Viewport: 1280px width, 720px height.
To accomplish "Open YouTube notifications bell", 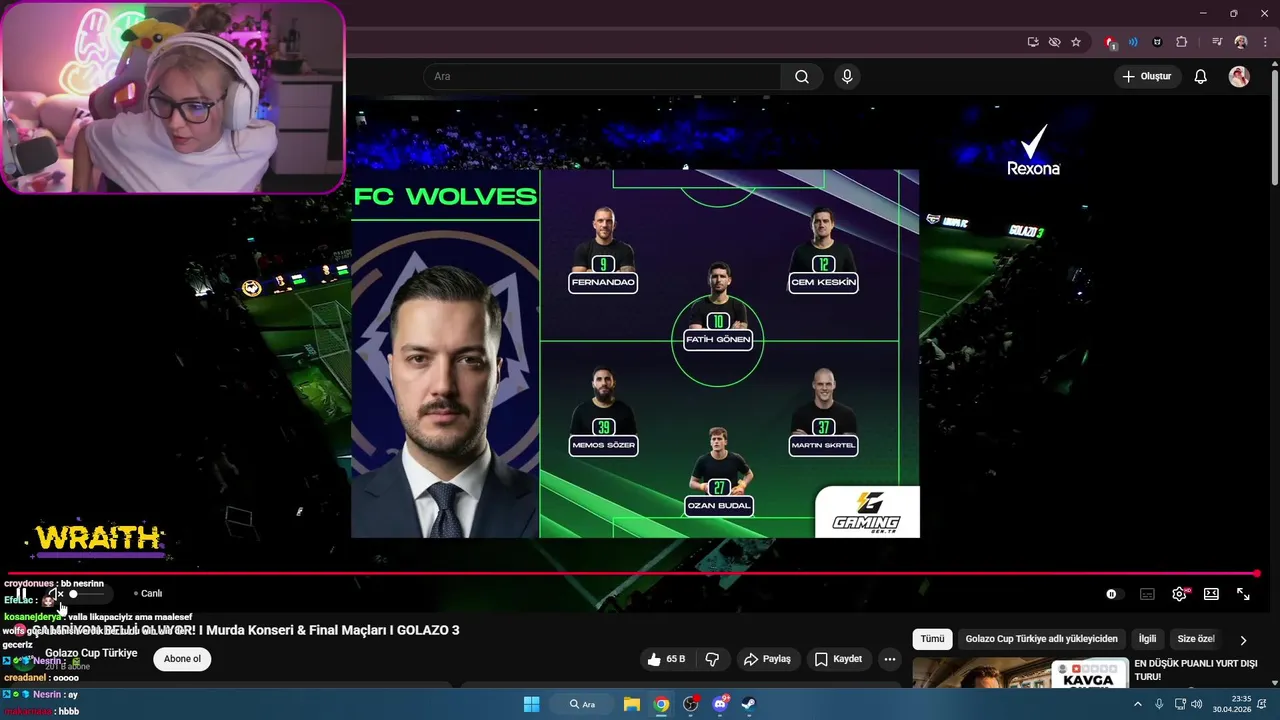I will click(1201, 77).
